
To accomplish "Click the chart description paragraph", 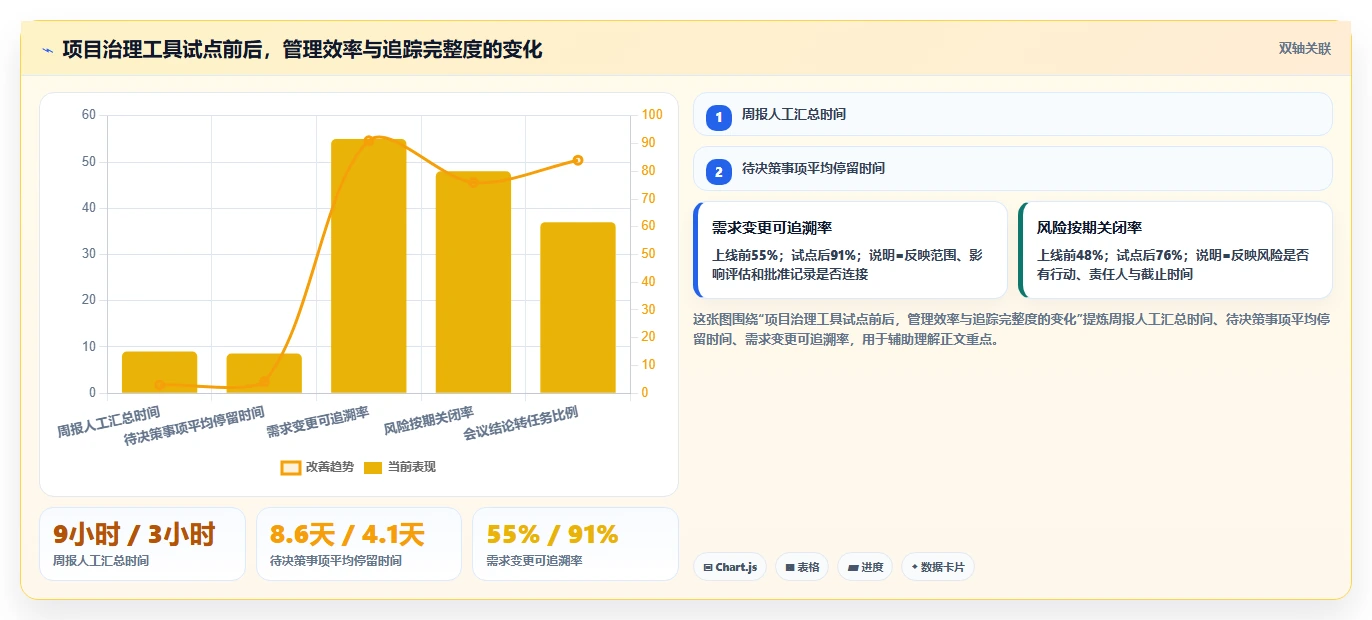I will [x=1011, y=329].
